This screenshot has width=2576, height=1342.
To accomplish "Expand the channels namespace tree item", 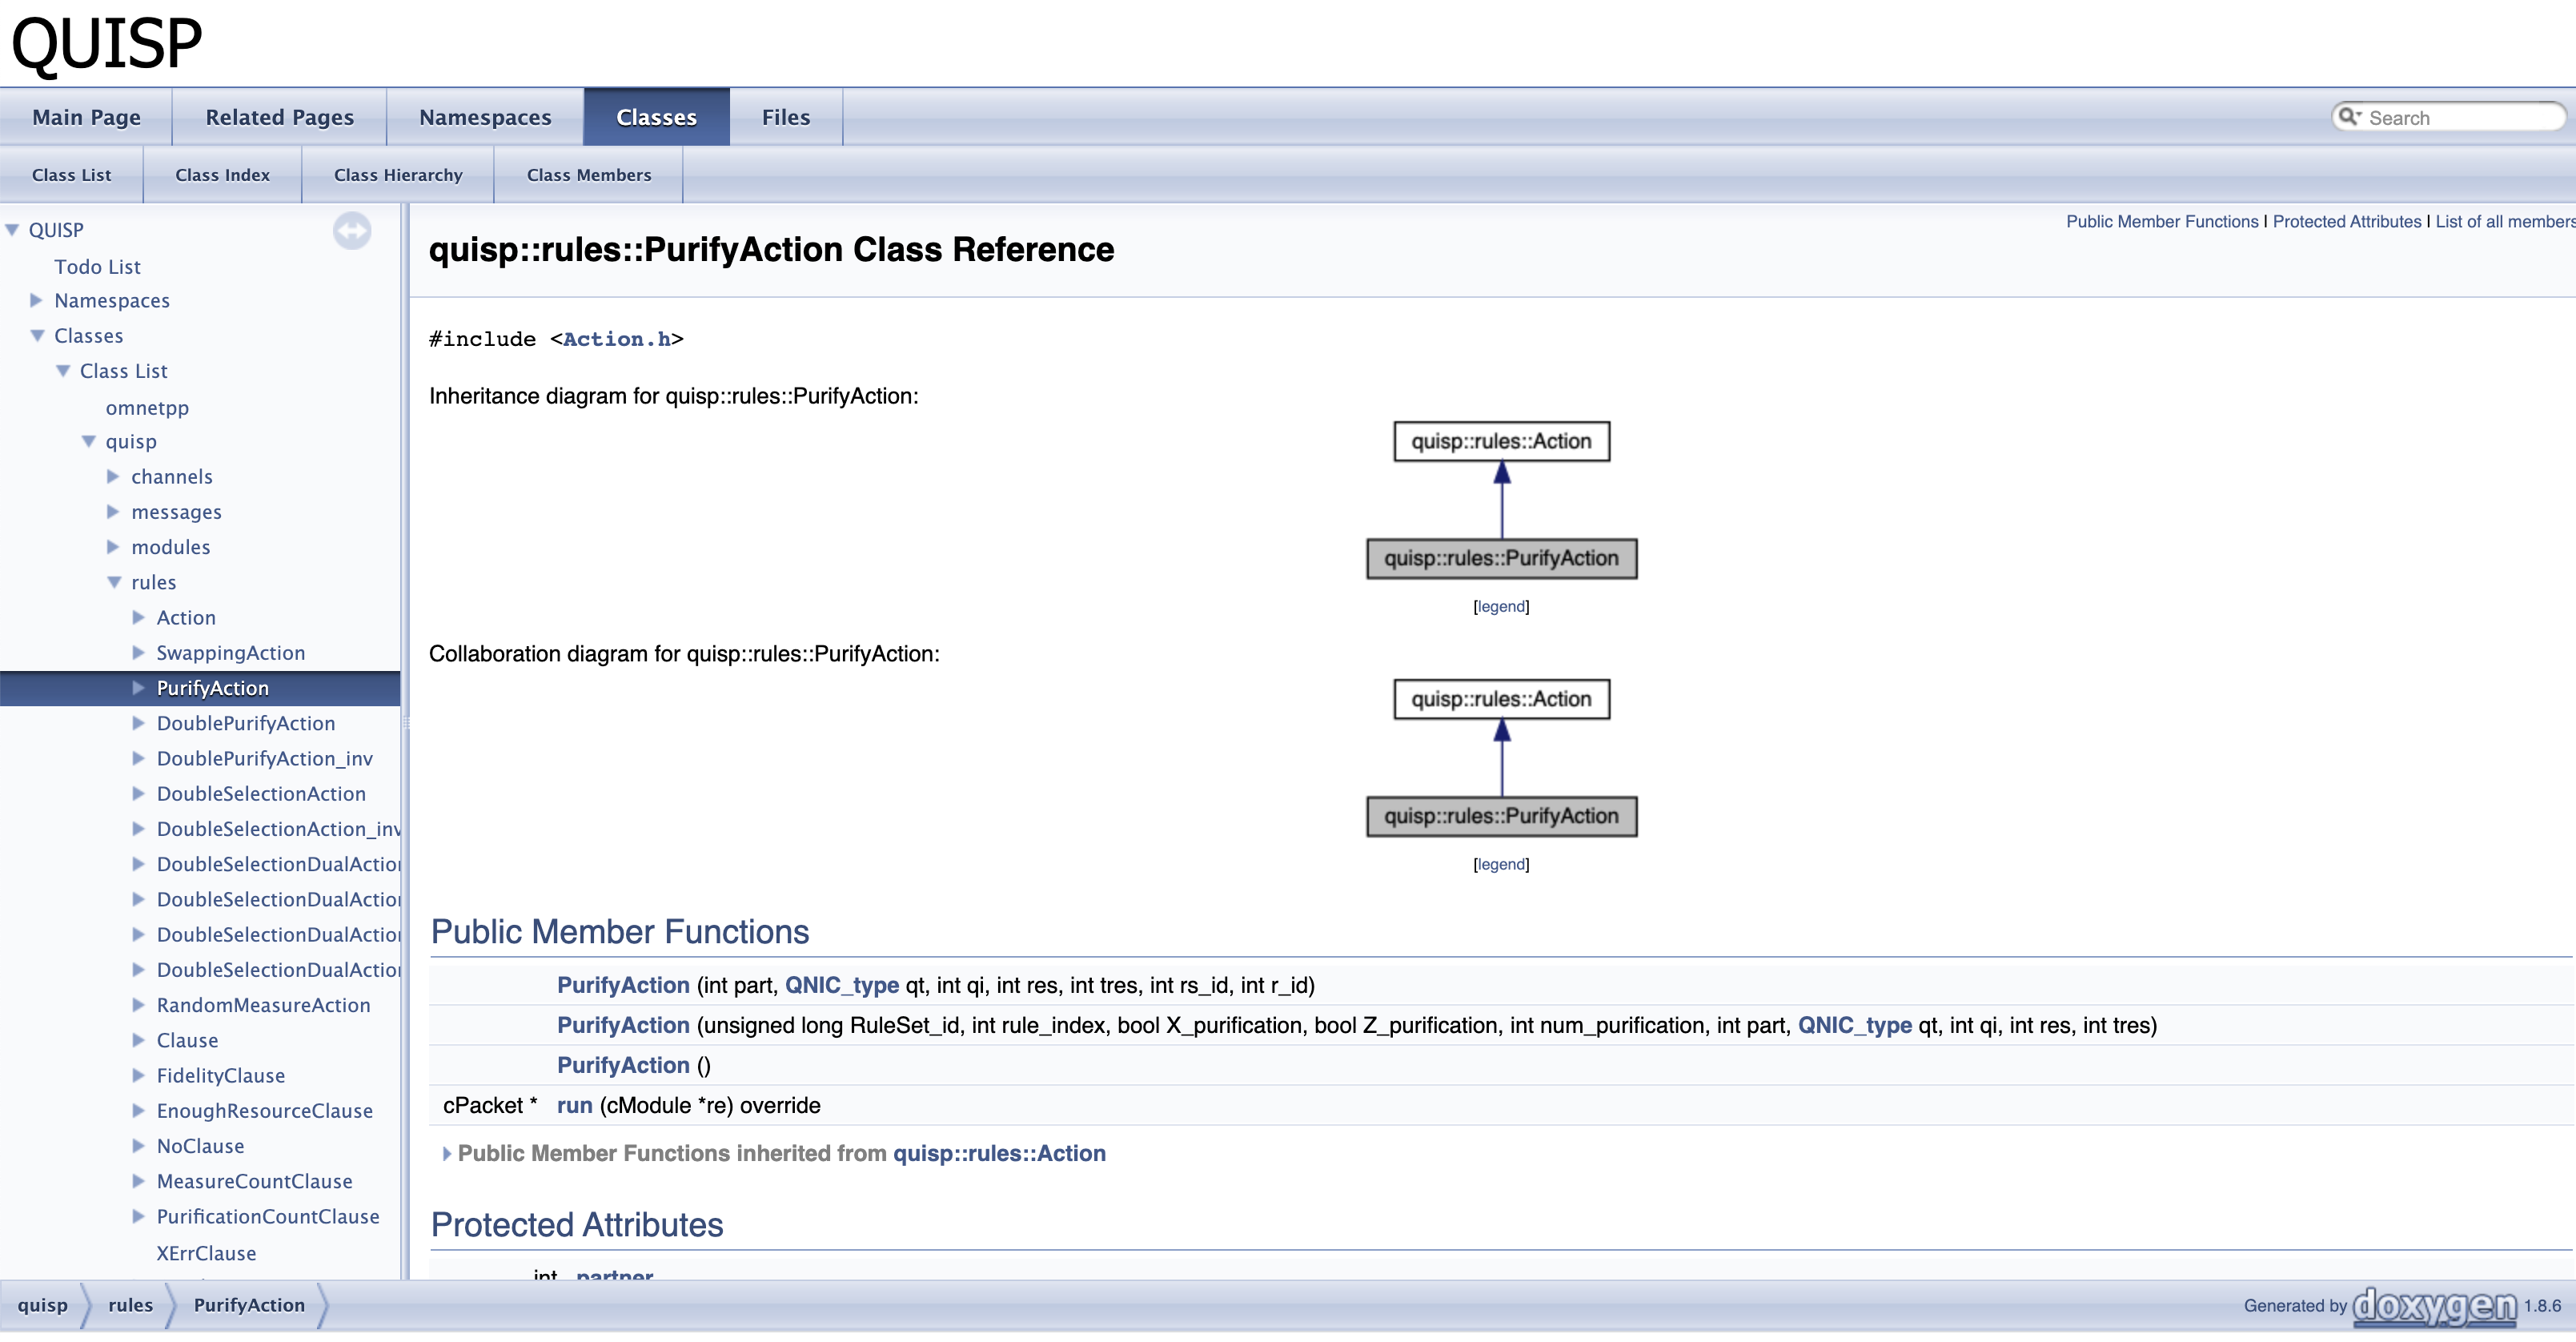I will pyautogui.click(x=110, y=476).
